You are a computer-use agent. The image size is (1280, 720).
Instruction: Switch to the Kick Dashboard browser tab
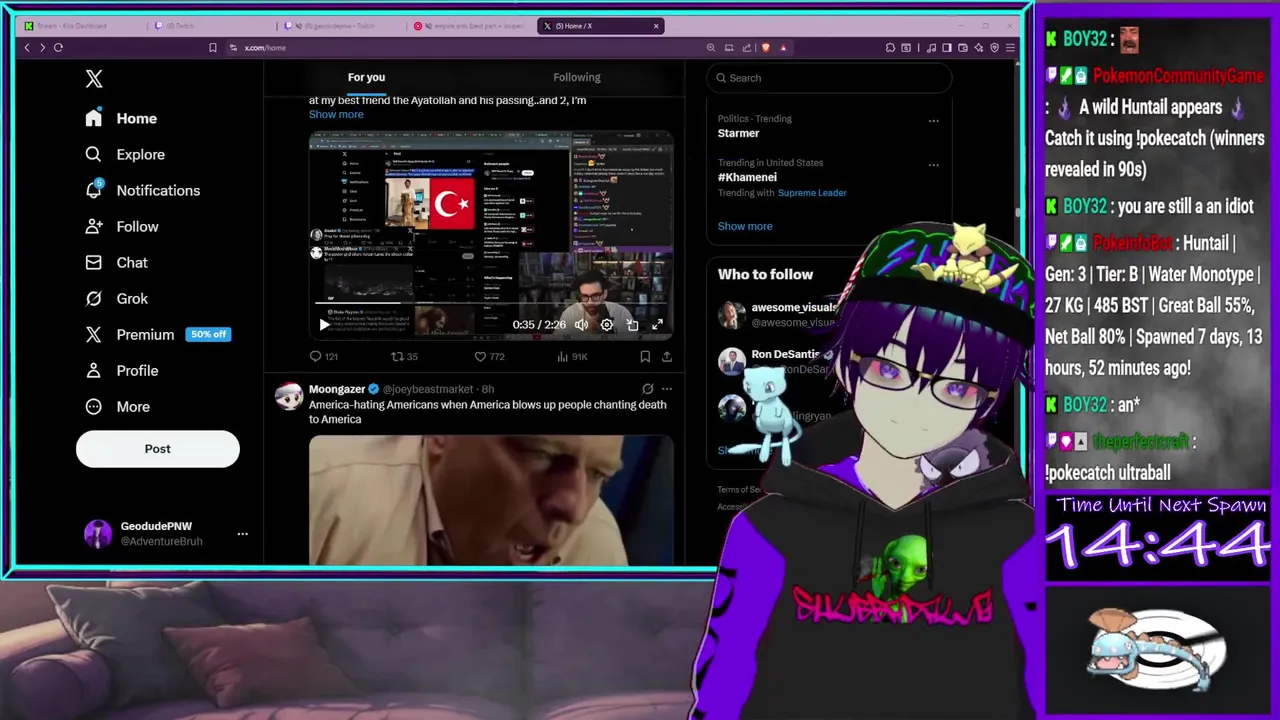pyautogui.click(x=80, y=26)
